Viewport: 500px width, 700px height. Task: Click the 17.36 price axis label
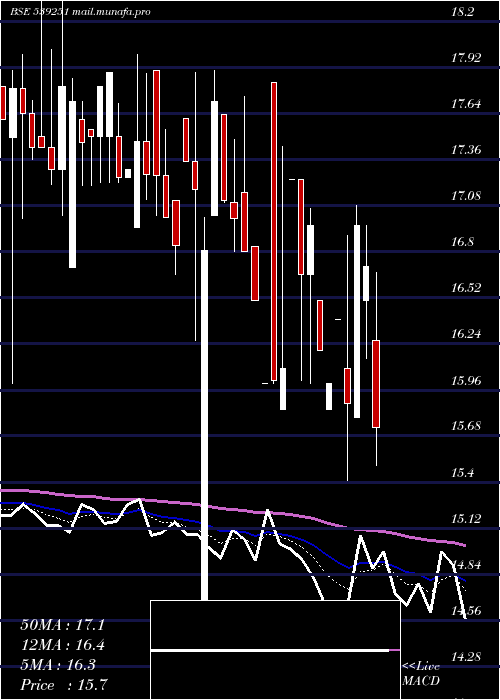(x=467, y=150)
